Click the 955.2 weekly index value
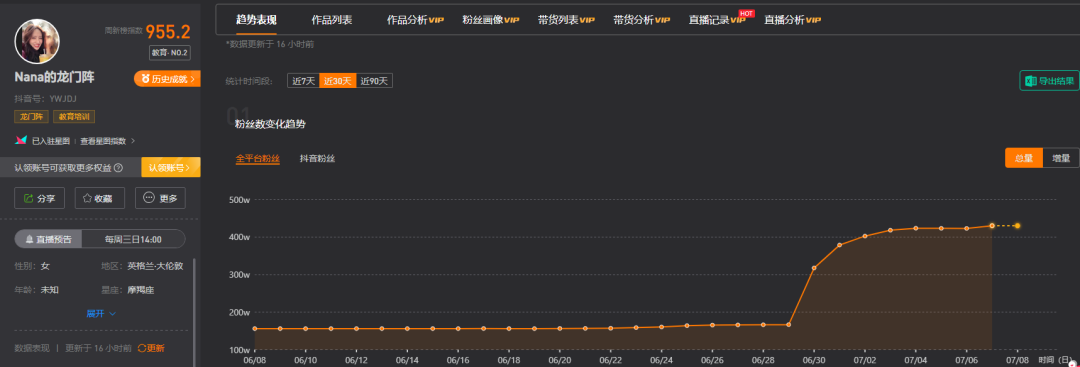1080x367 pixels. click(168, 31)
